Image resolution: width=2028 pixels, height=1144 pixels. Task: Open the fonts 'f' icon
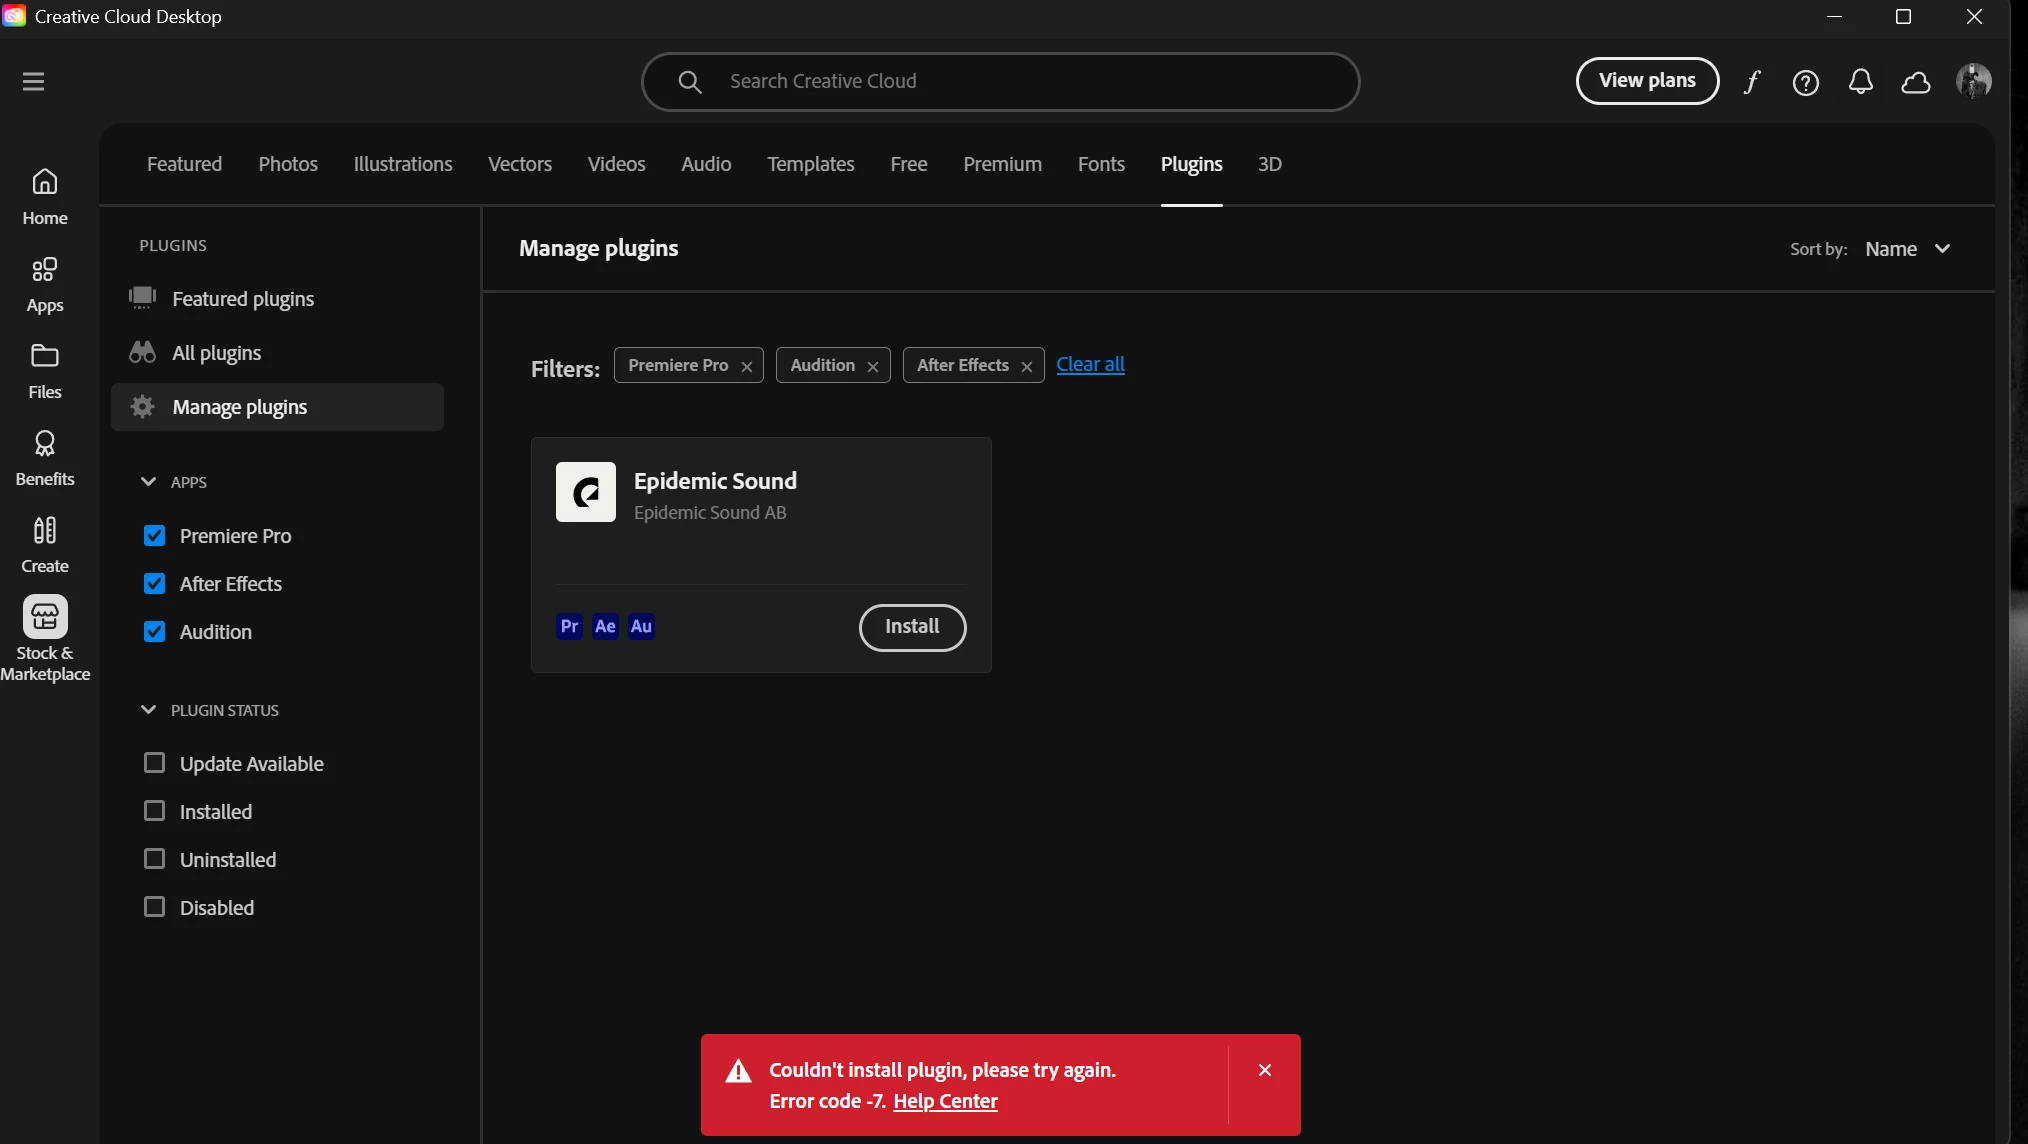coord(1752,82)
